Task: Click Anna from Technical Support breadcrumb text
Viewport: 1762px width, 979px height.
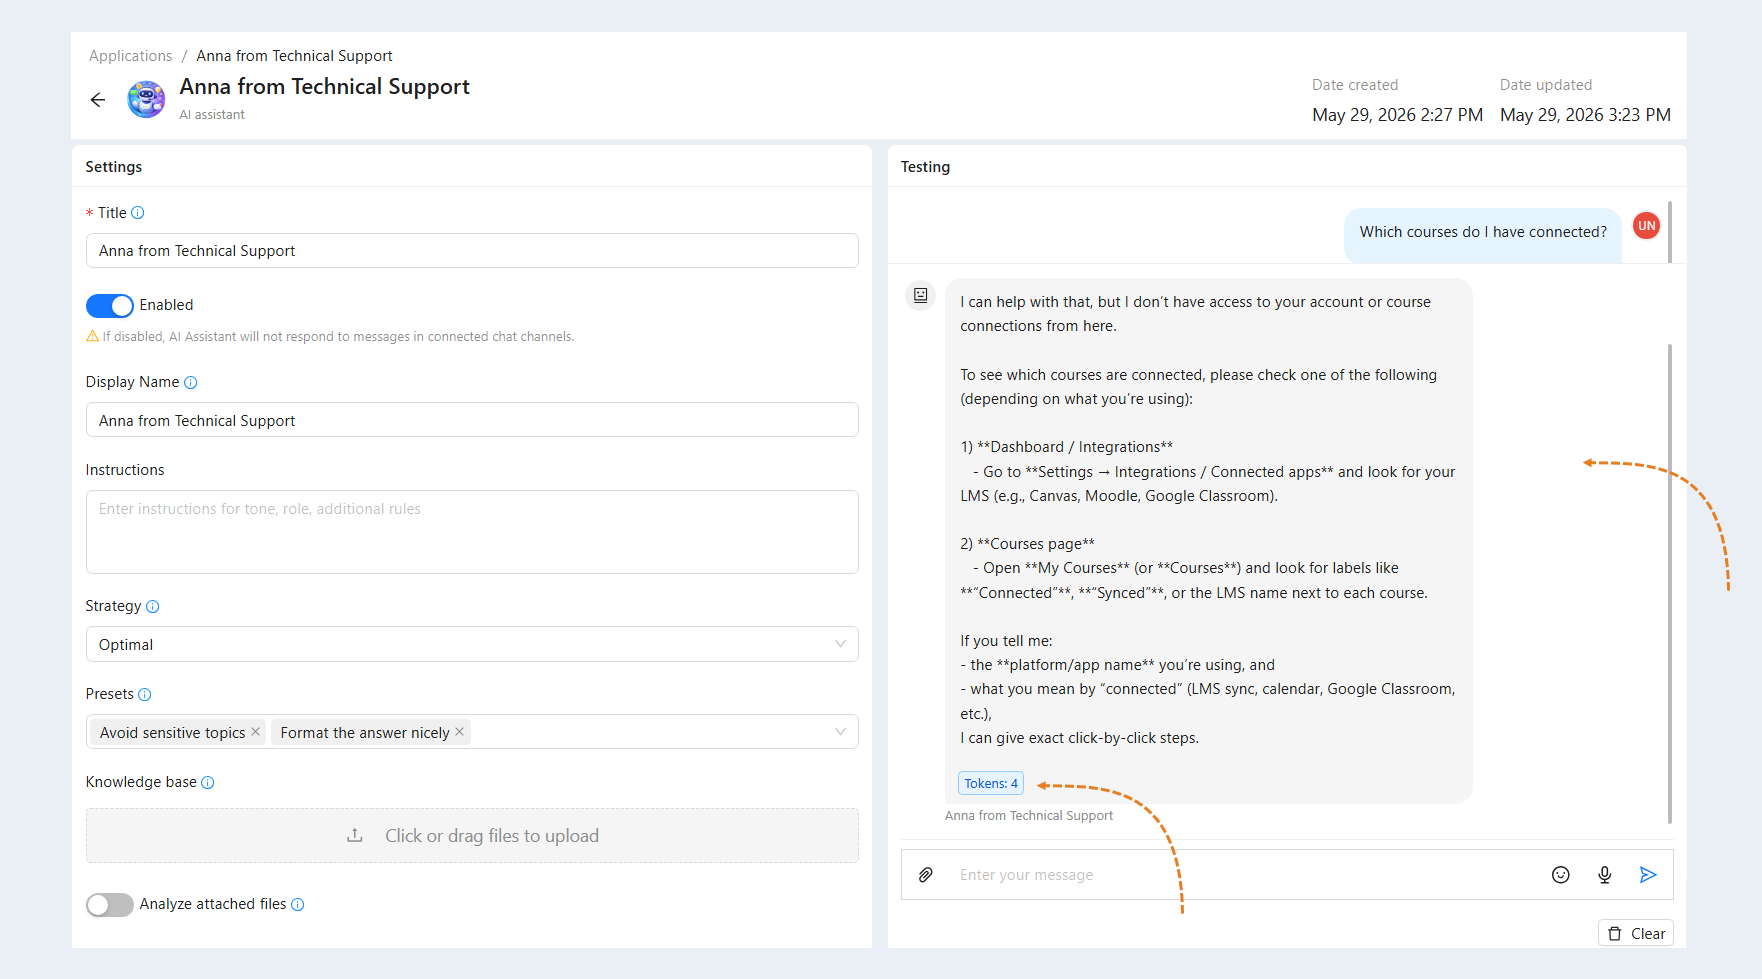Action: click(x=294, y=56)
